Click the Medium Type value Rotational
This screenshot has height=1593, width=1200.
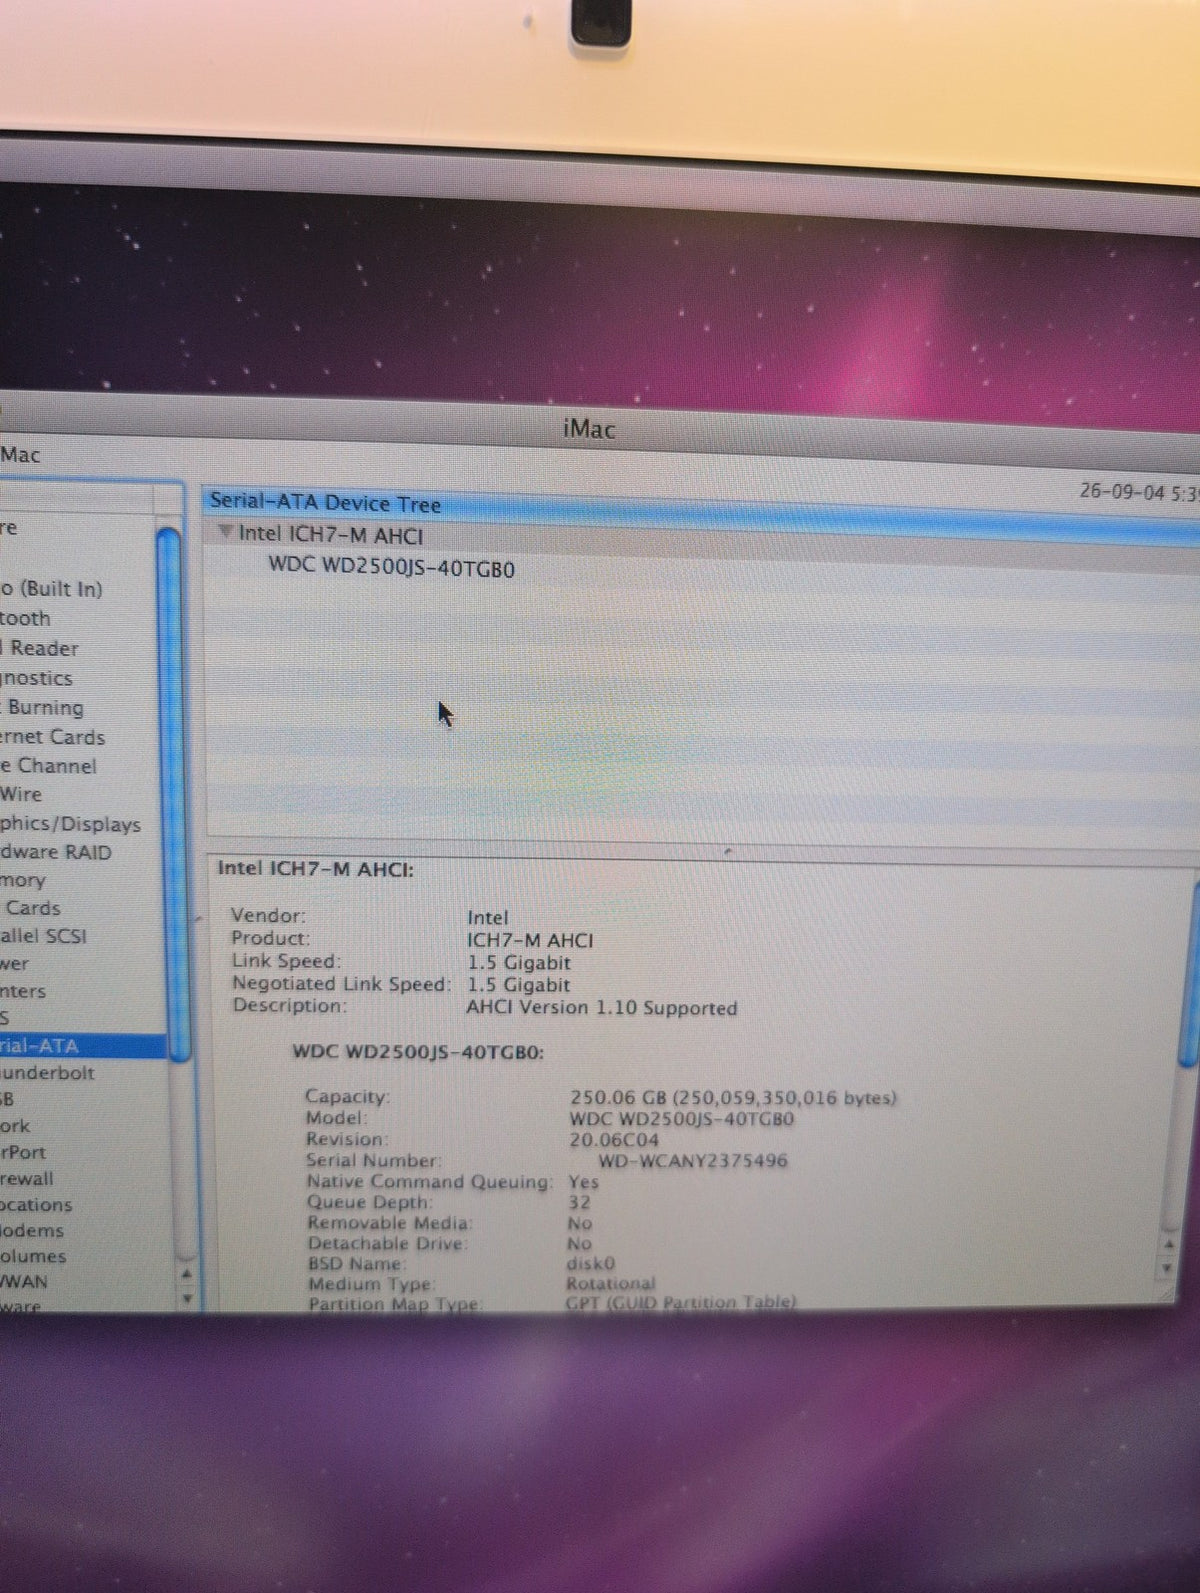coord(610,1283)
